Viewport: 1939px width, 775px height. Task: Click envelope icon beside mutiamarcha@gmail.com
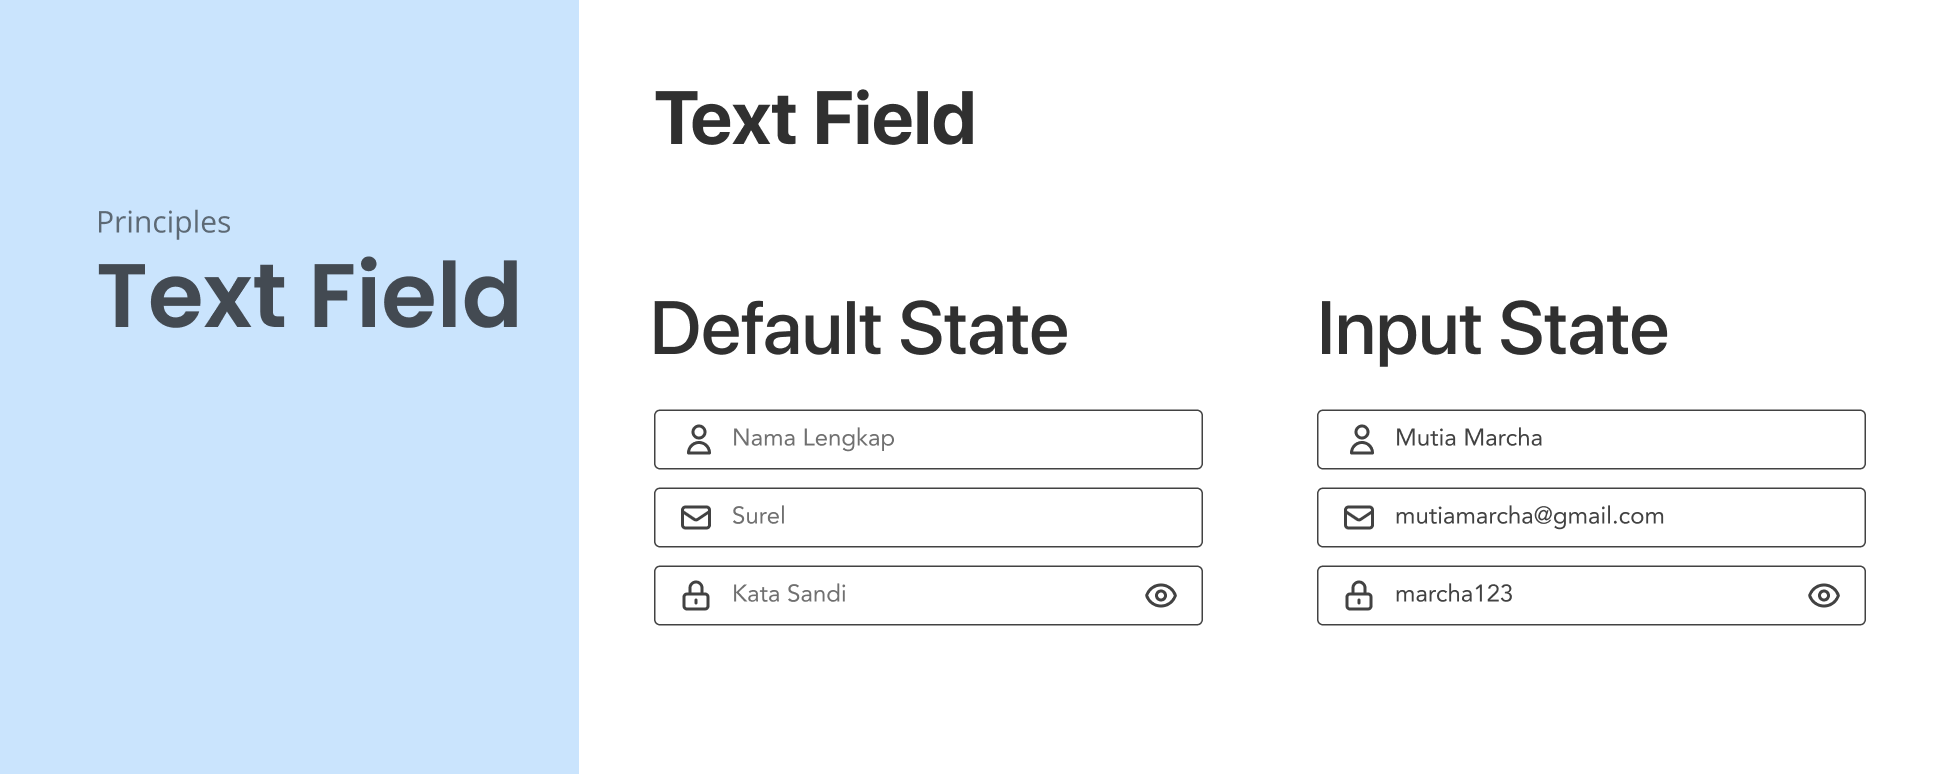pyautogui.click(x=1359, y=517)
